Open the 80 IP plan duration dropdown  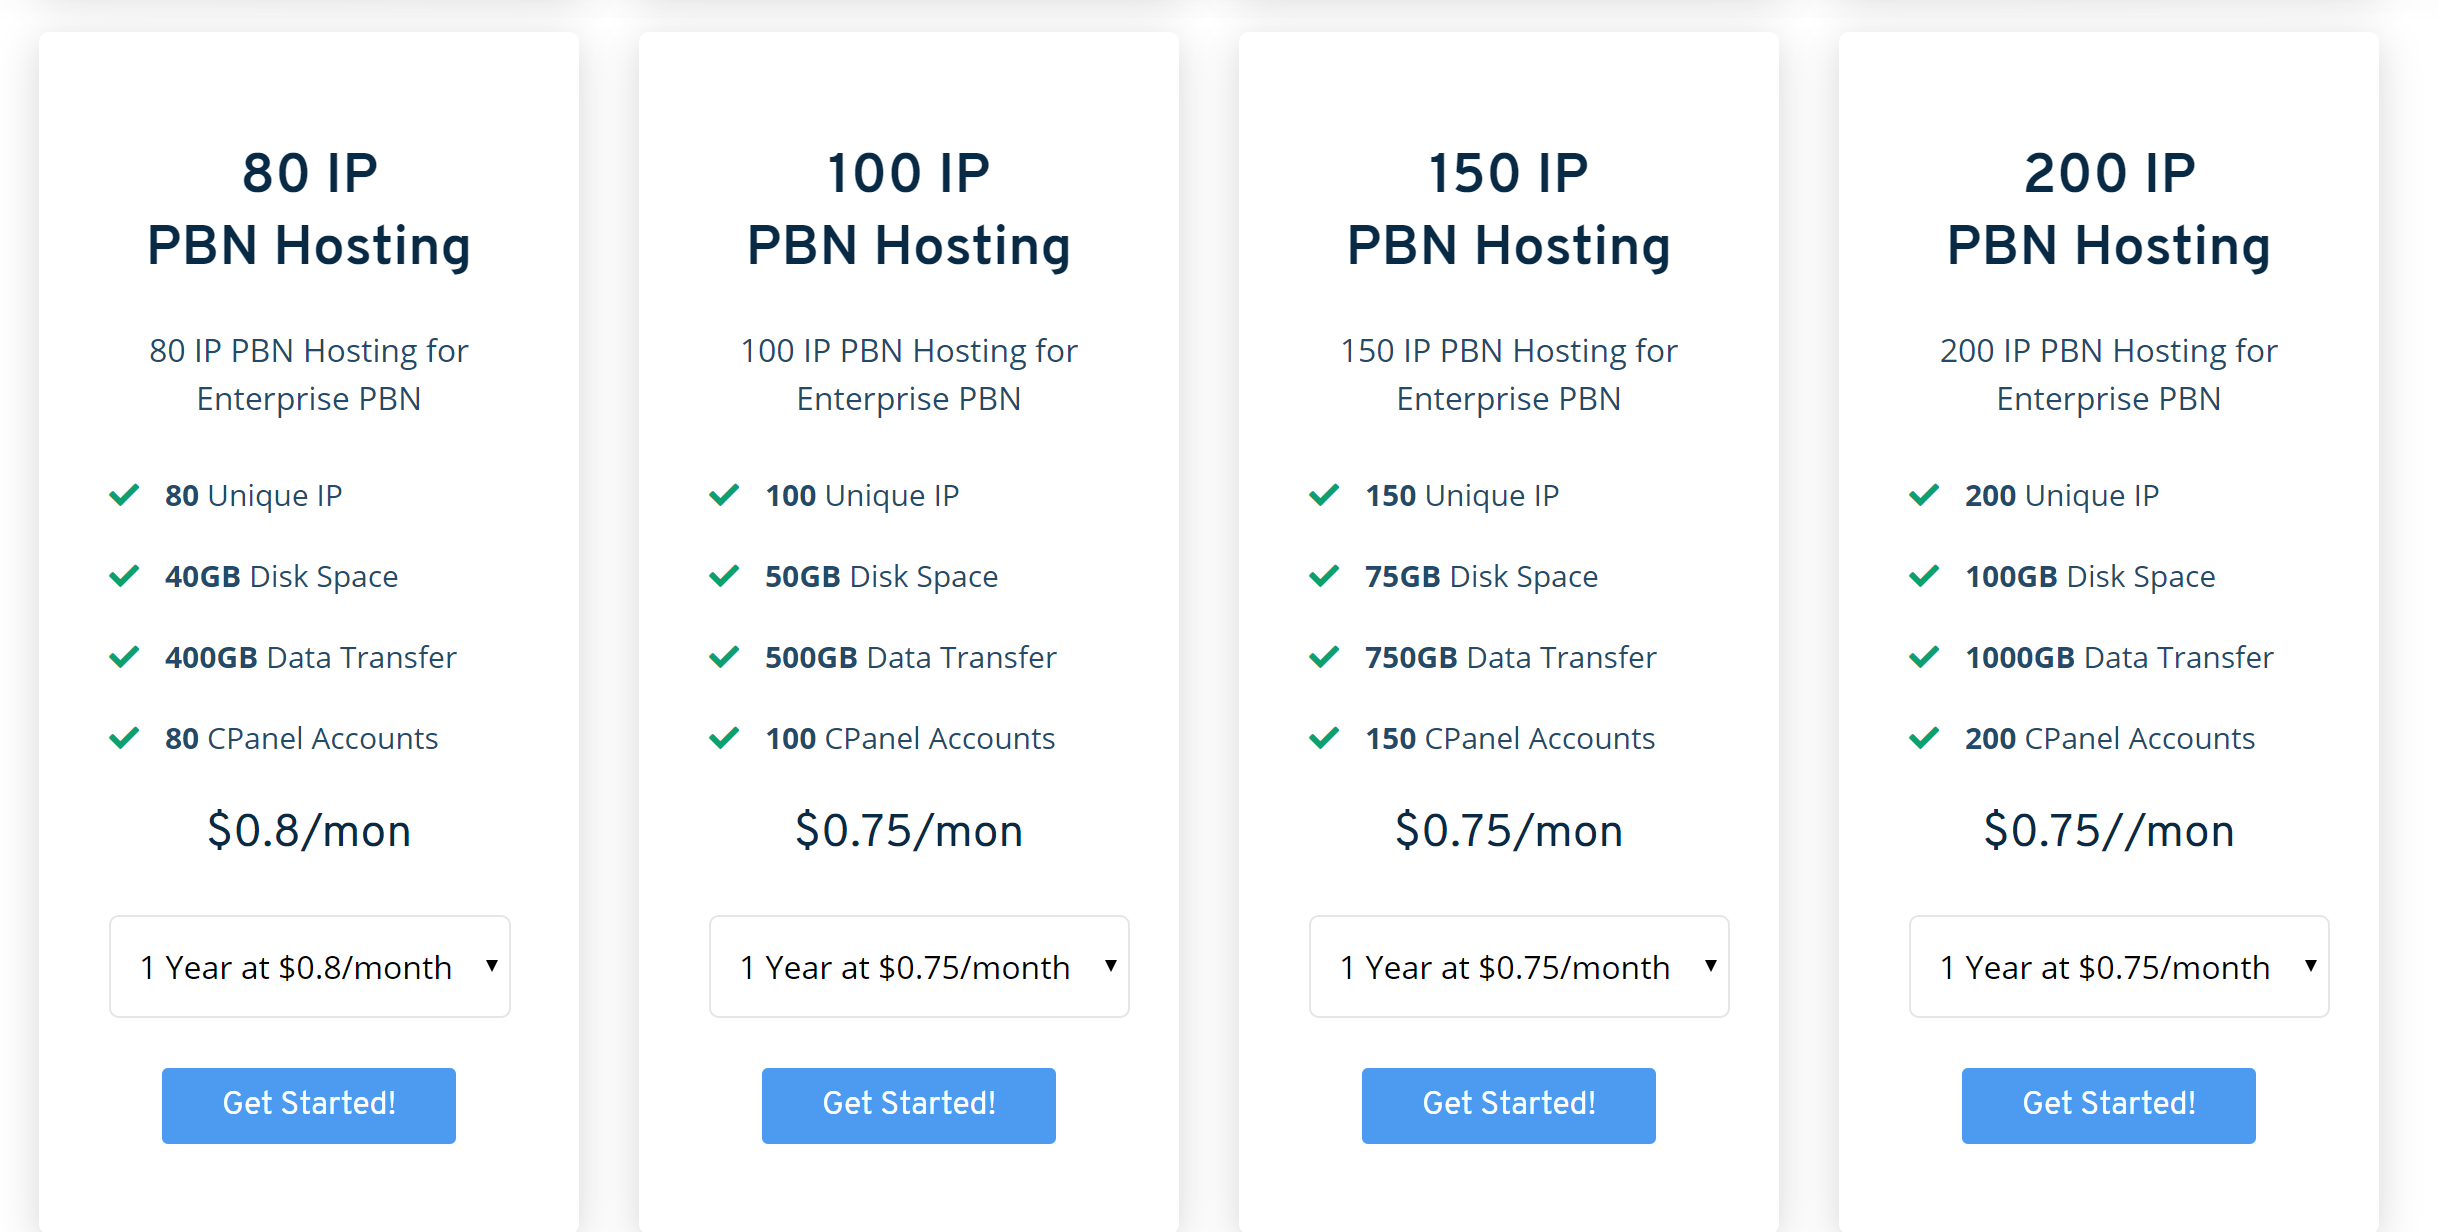point(308,966)
